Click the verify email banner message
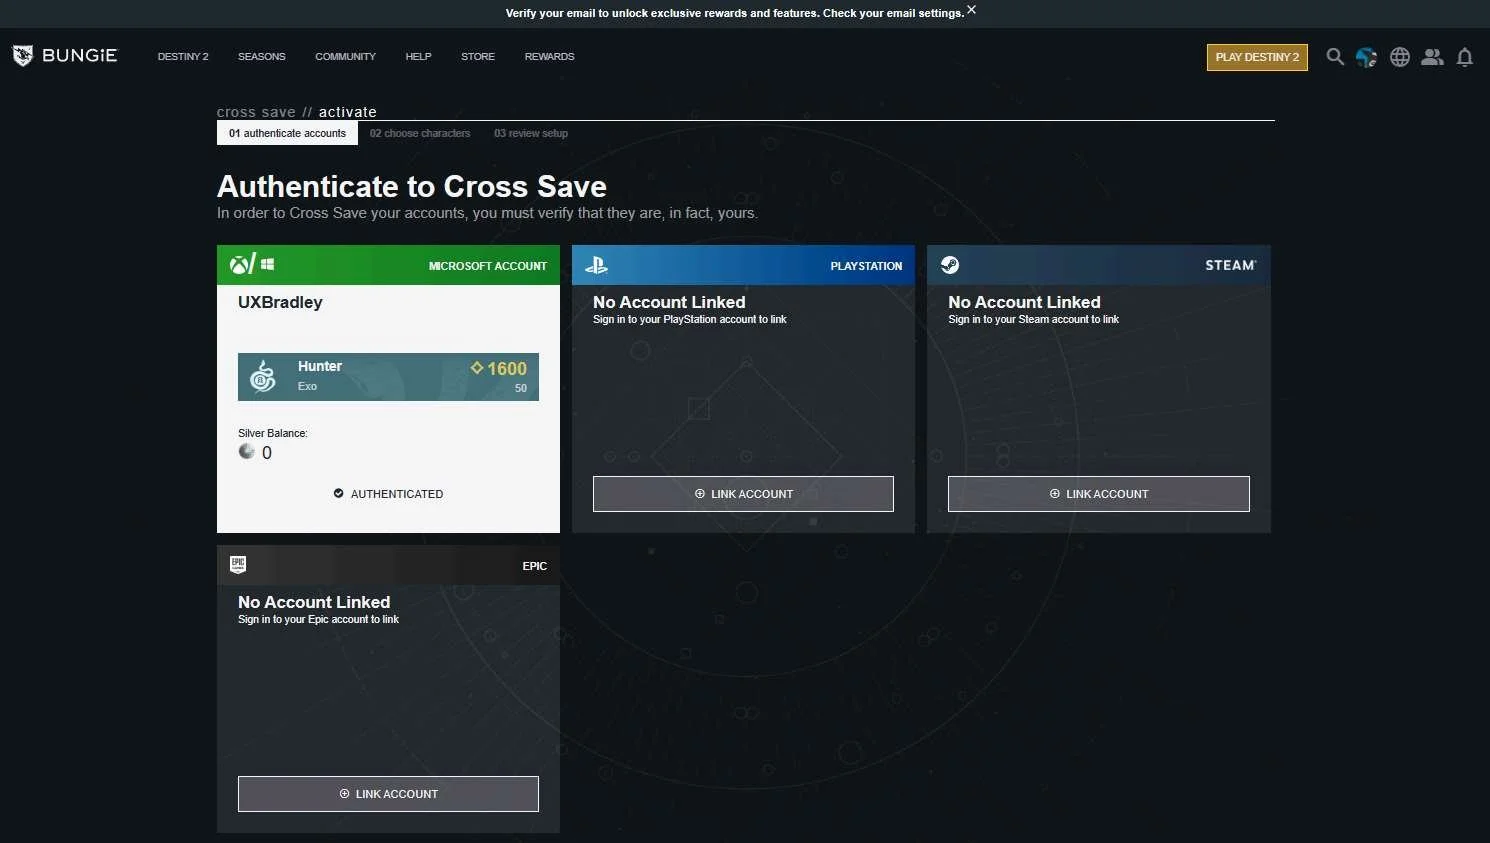 point(735,13)
